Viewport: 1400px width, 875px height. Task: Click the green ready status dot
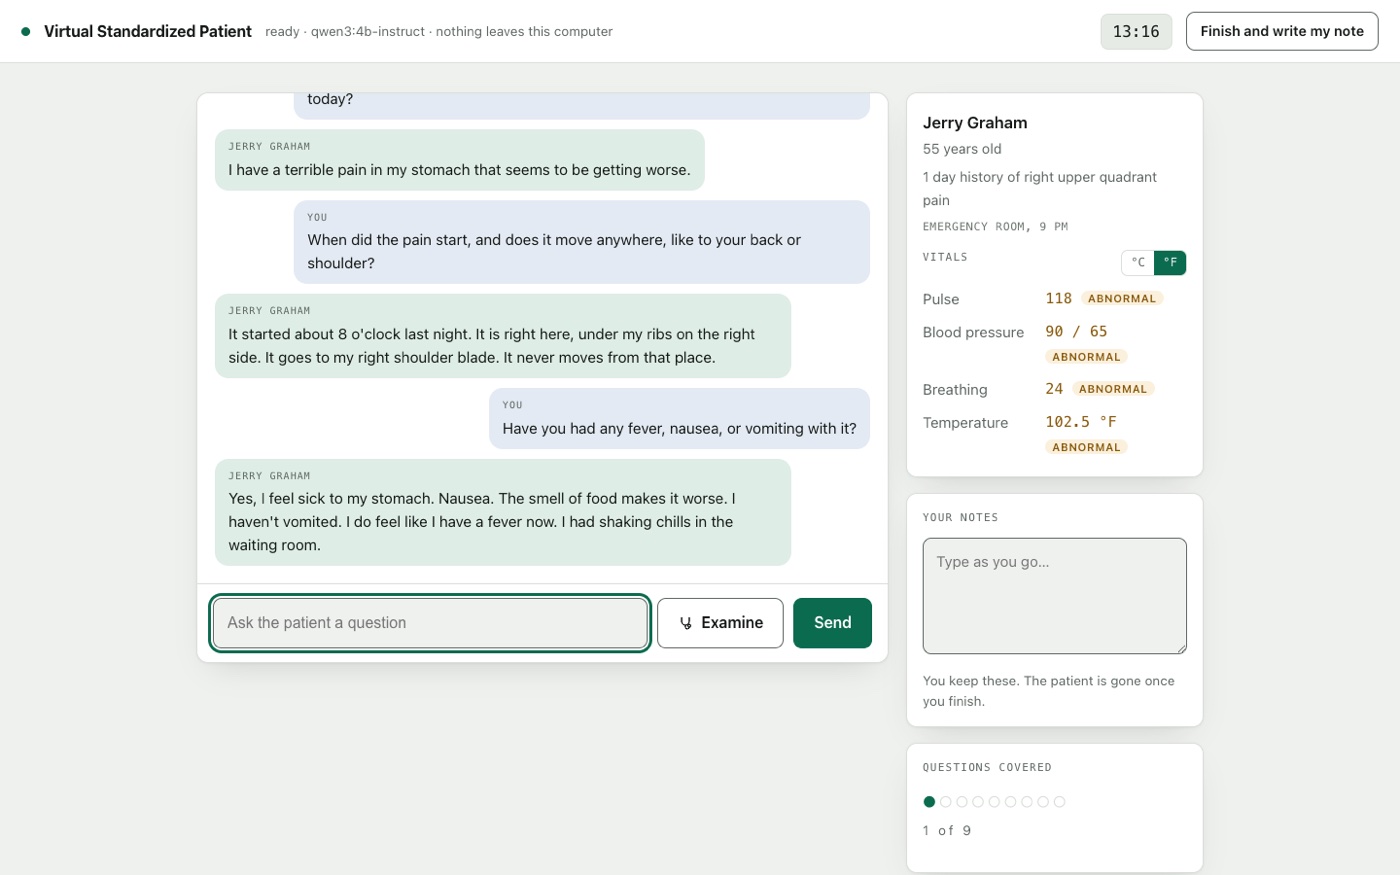click(x=26, y=32)
